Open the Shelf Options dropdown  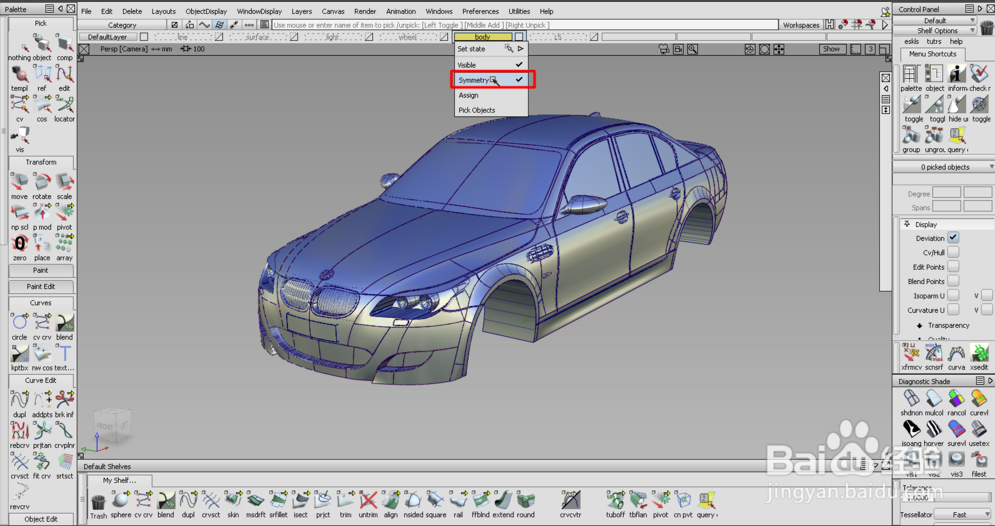click(938, 31)
